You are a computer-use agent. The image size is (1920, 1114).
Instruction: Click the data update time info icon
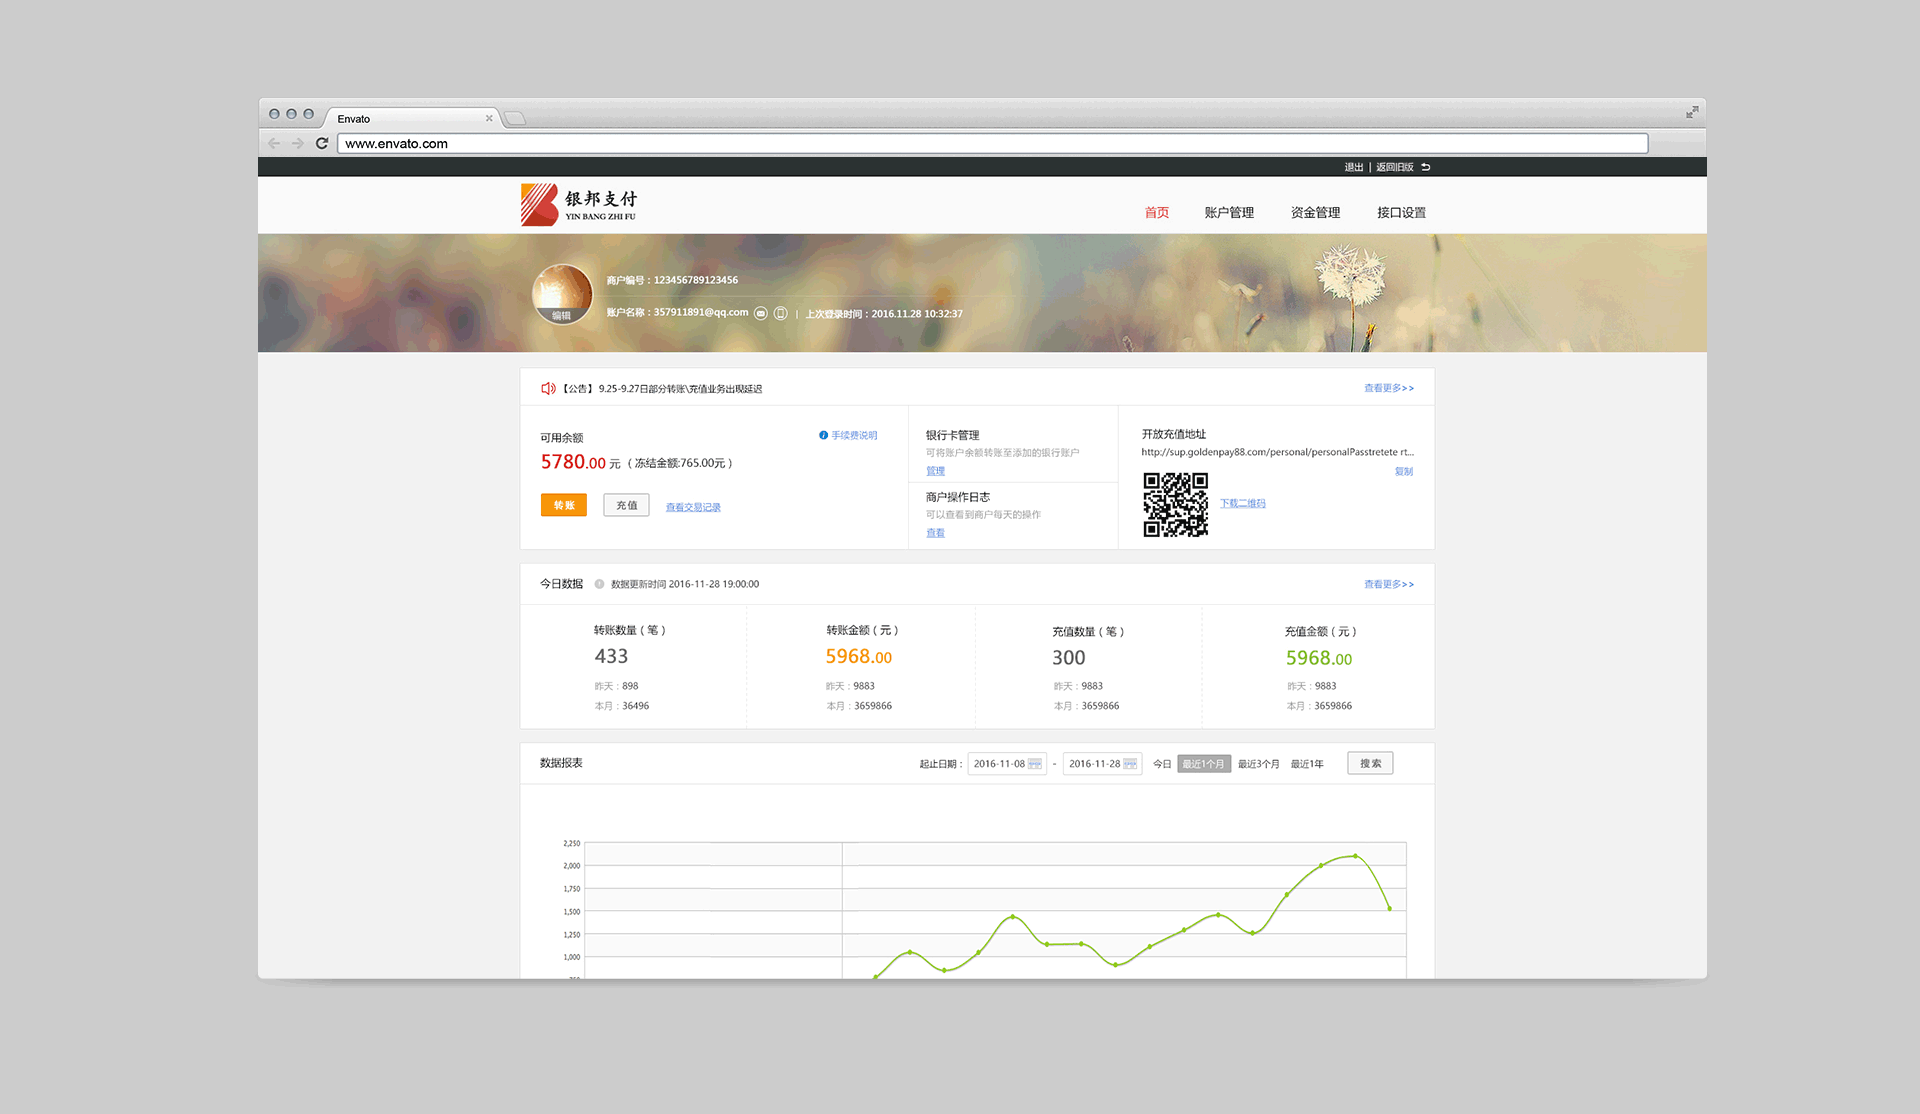pyautogui.click(x=599, y=584)
